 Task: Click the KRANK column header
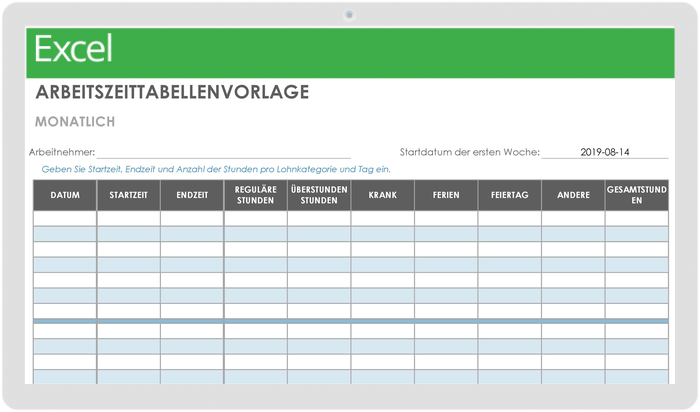click(383, 195)
